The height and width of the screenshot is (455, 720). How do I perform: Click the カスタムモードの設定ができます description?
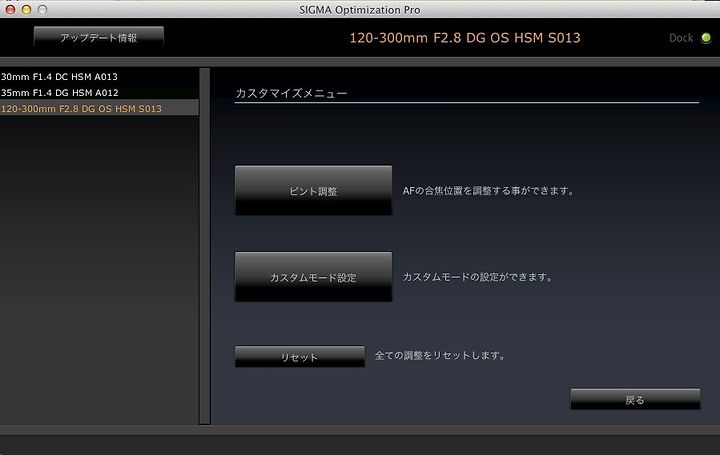[478, 277]
